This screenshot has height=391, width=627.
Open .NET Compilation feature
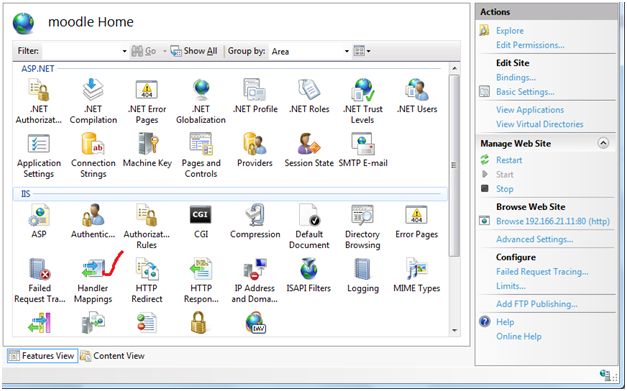(x=93, y=101)
